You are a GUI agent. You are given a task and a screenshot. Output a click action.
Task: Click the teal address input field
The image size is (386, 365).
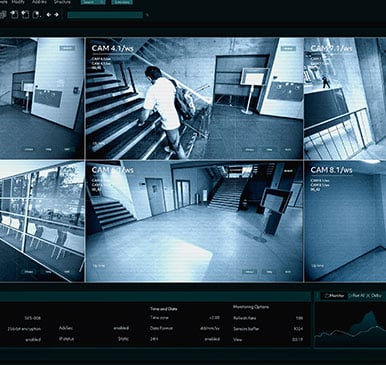coord(105,15)
